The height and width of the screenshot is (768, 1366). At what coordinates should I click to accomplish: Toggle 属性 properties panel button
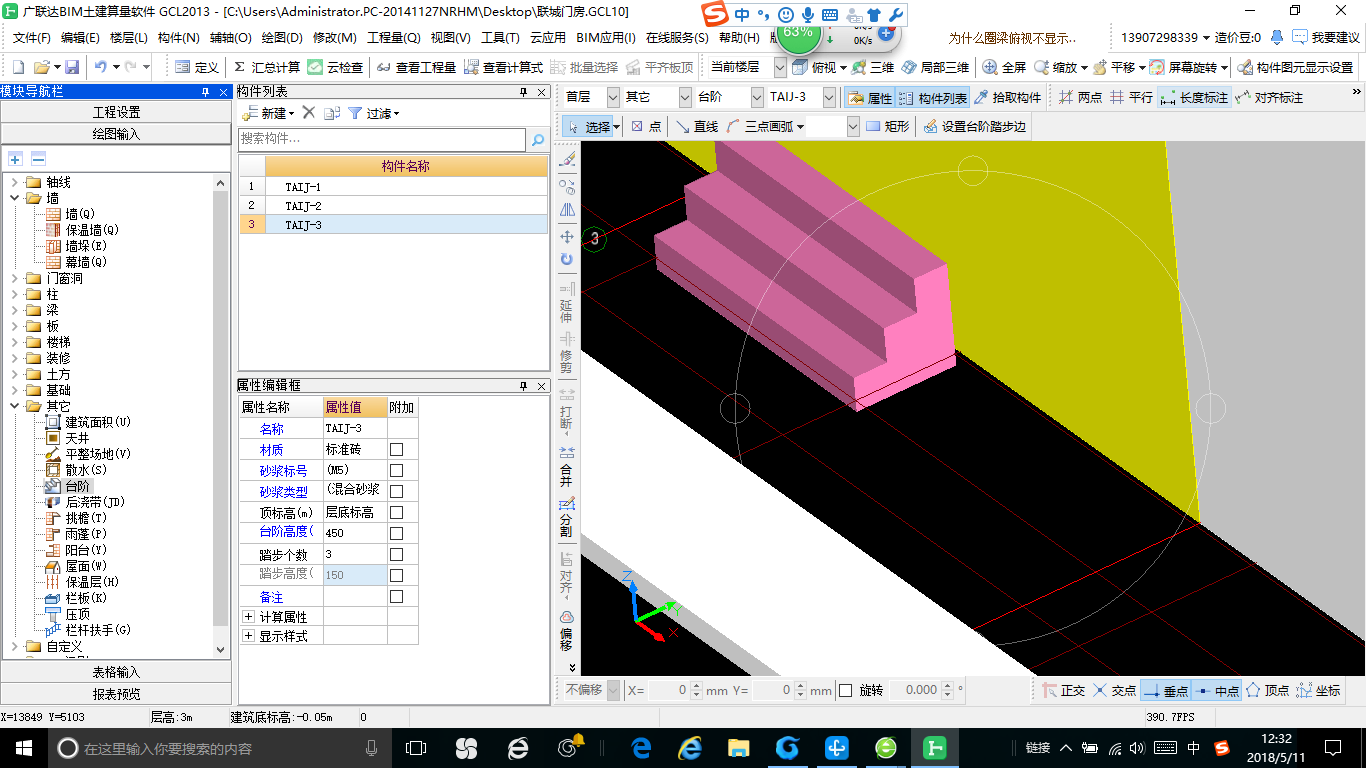click(869, 98)
